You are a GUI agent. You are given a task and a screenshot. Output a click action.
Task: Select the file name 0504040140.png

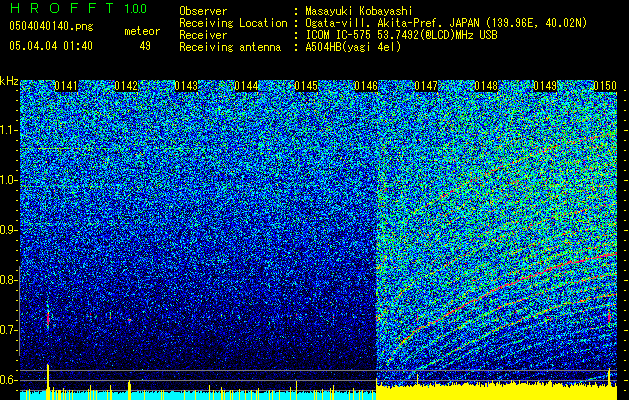(x=51, y=26)
